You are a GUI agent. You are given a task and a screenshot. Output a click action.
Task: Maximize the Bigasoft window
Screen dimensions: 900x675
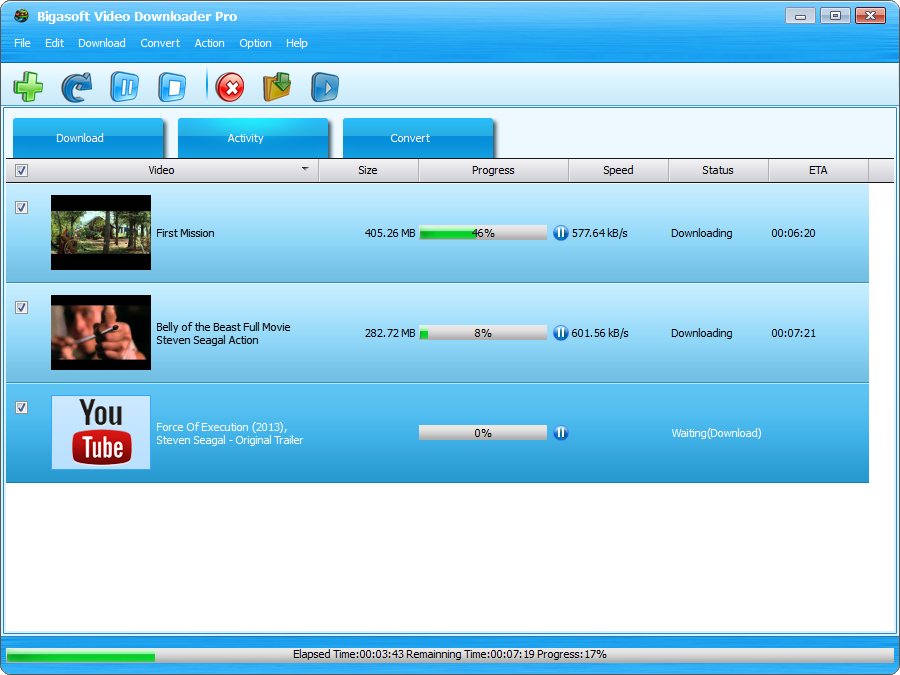coord(836,15)
